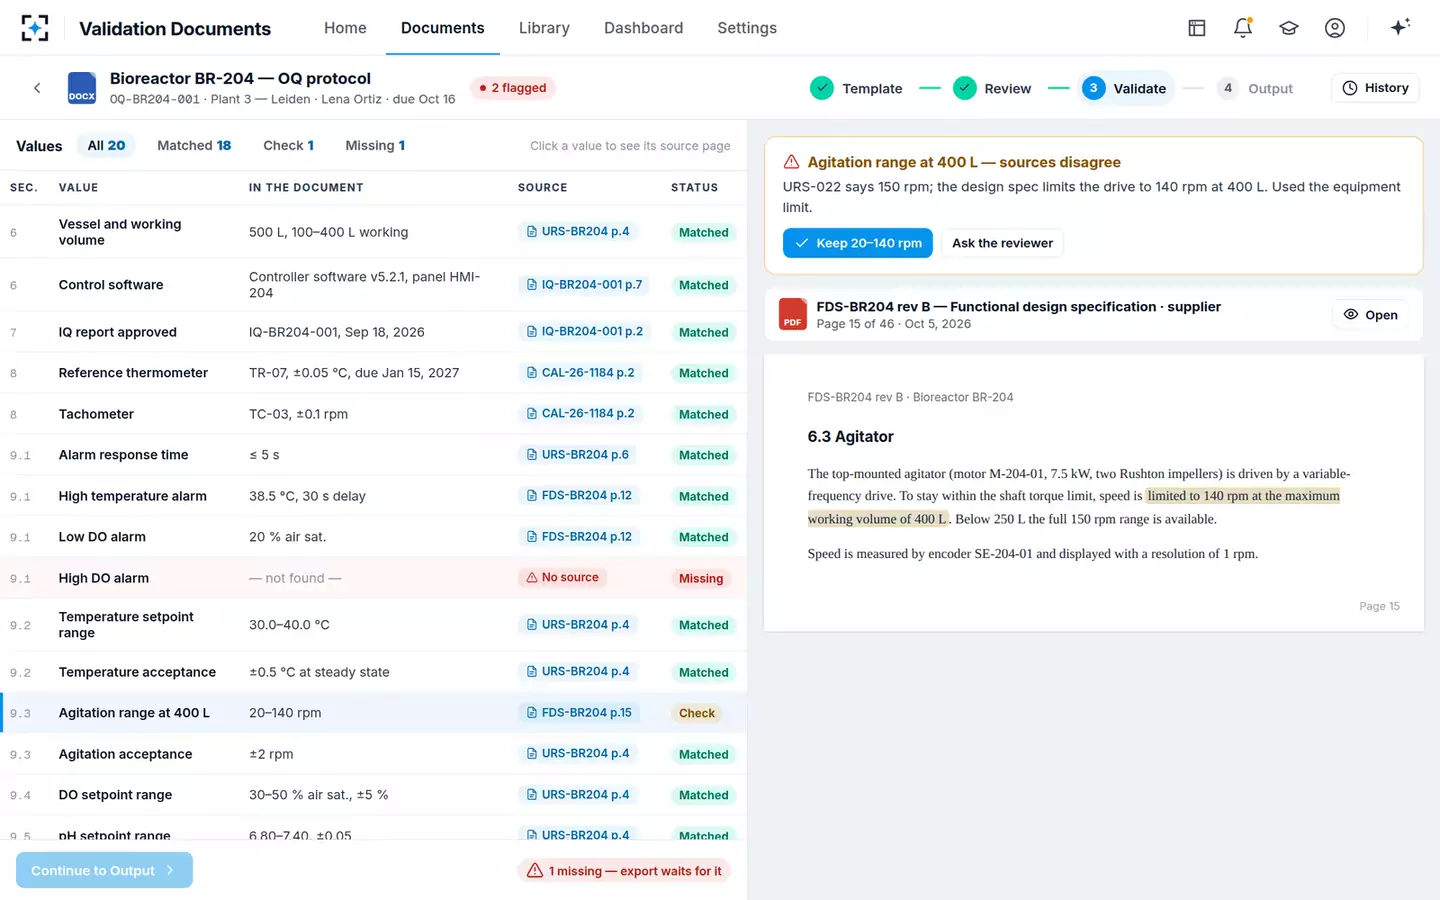1440x900 pixels.
Task: Click the No source tag for High DO alarm
Action: click(x=562, y=577)
